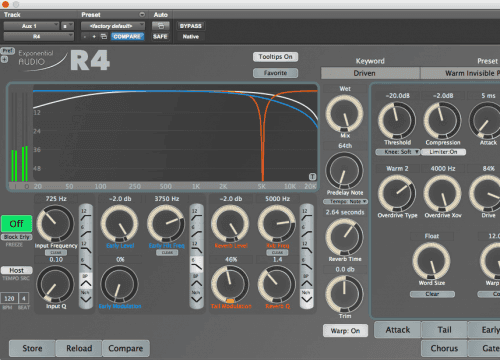Toggle the Host tempo source button
Image resolution: width=500 pixels, height=360 pixels.
pyautogui.click(x=16, y=270)
